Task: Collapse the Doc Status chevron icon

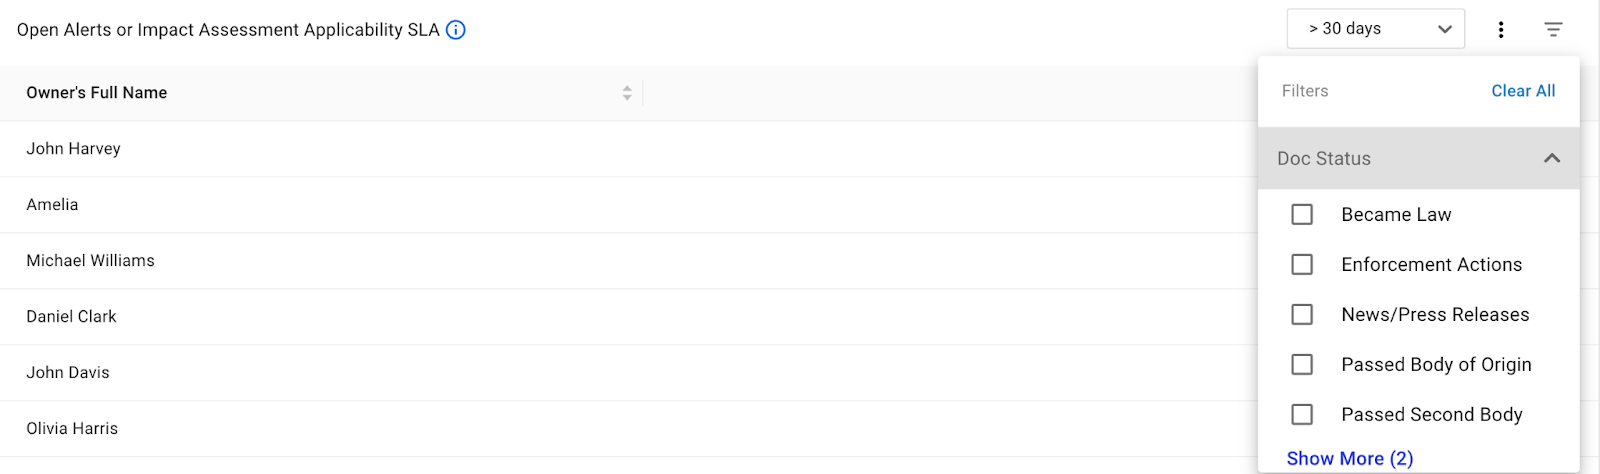Action: [x=1552, y=158]
